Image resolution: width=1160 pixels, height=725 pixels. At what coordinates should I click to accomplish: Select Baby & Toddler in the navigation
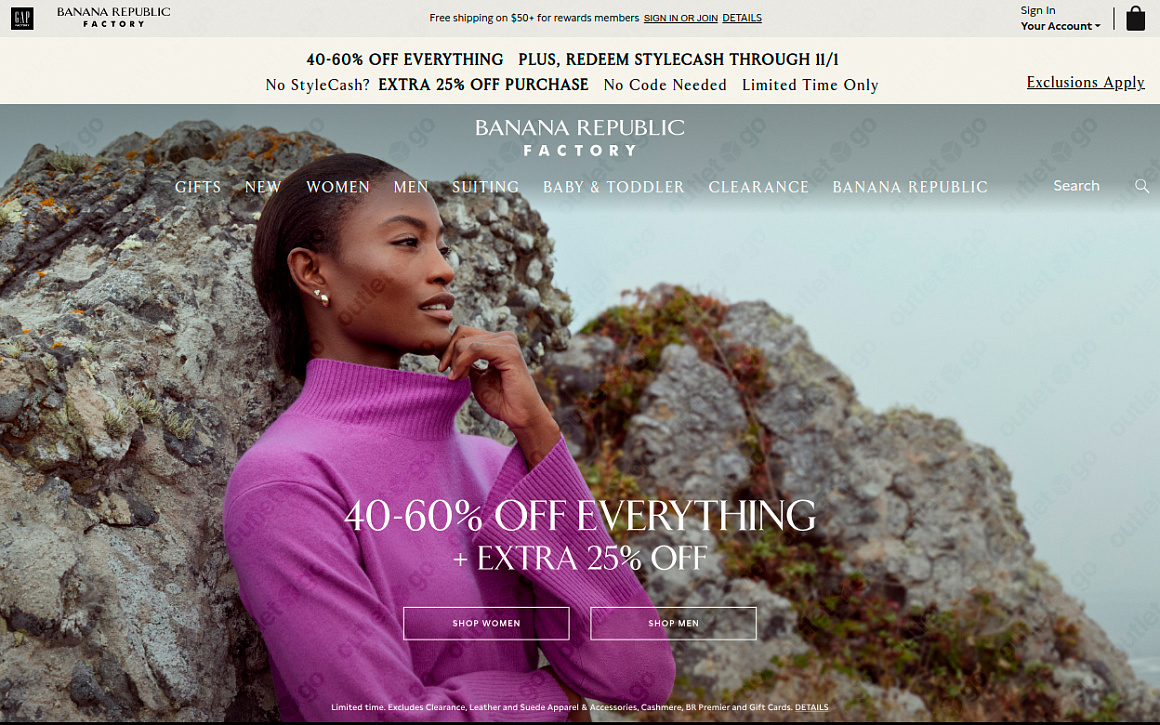point(613,187)
